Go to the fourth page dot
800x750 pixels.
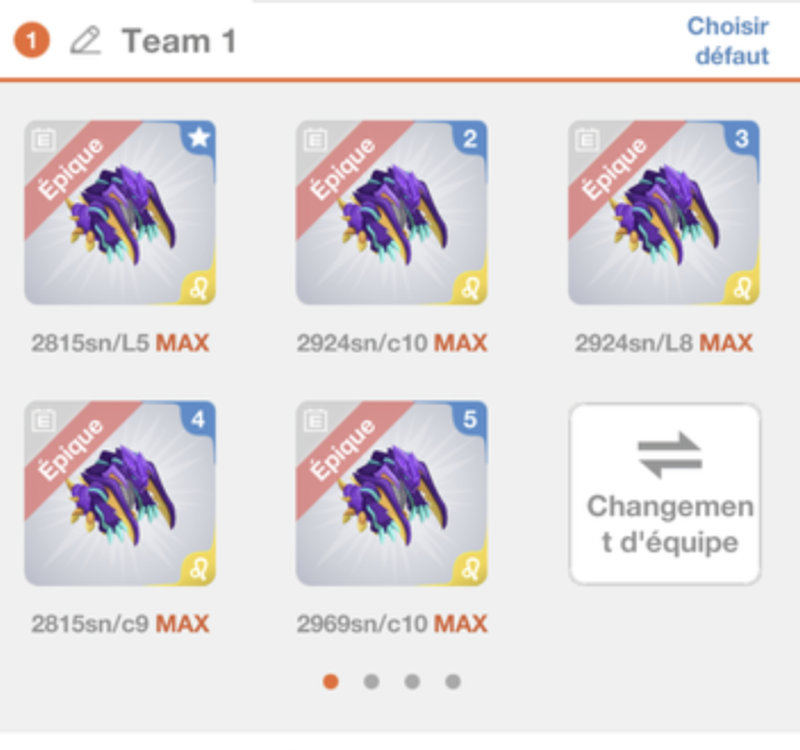[x=453, y=682]
